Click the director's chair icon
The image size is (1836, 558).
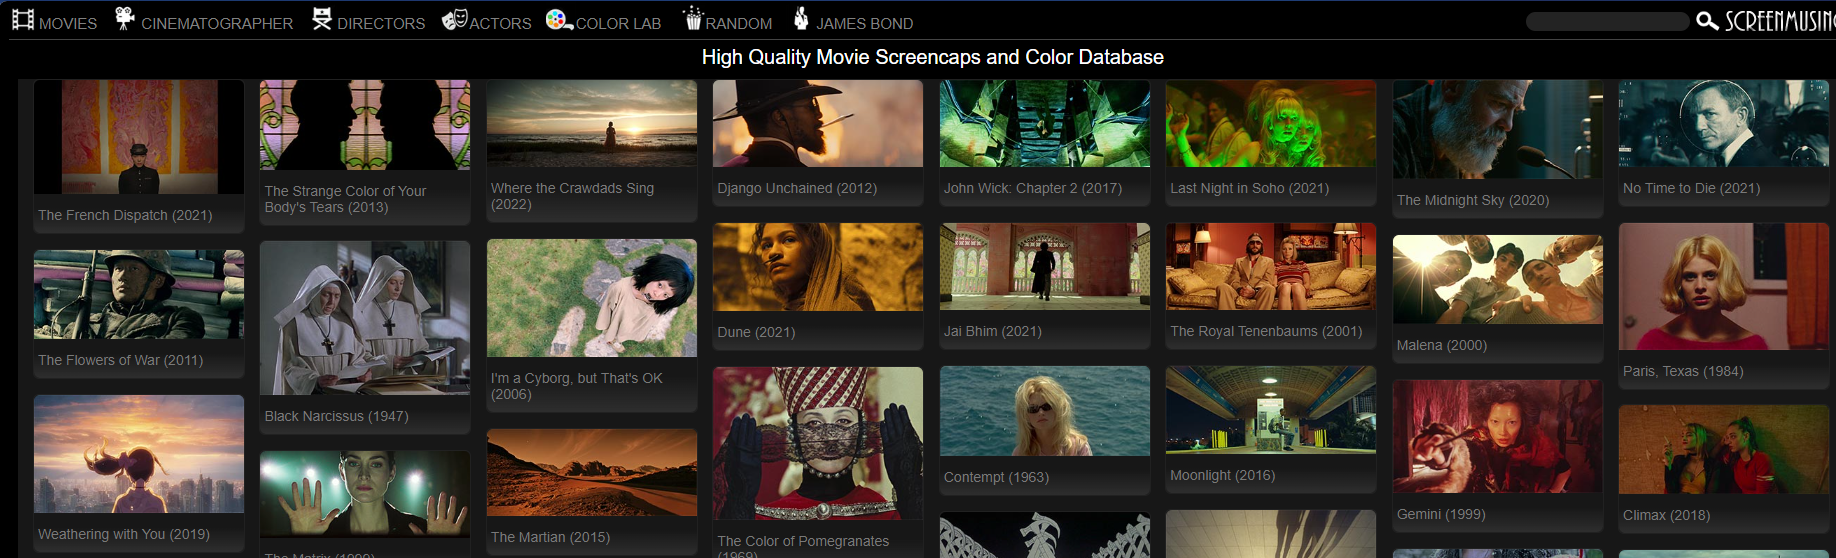pyautogui.click(x=322, y=19)
